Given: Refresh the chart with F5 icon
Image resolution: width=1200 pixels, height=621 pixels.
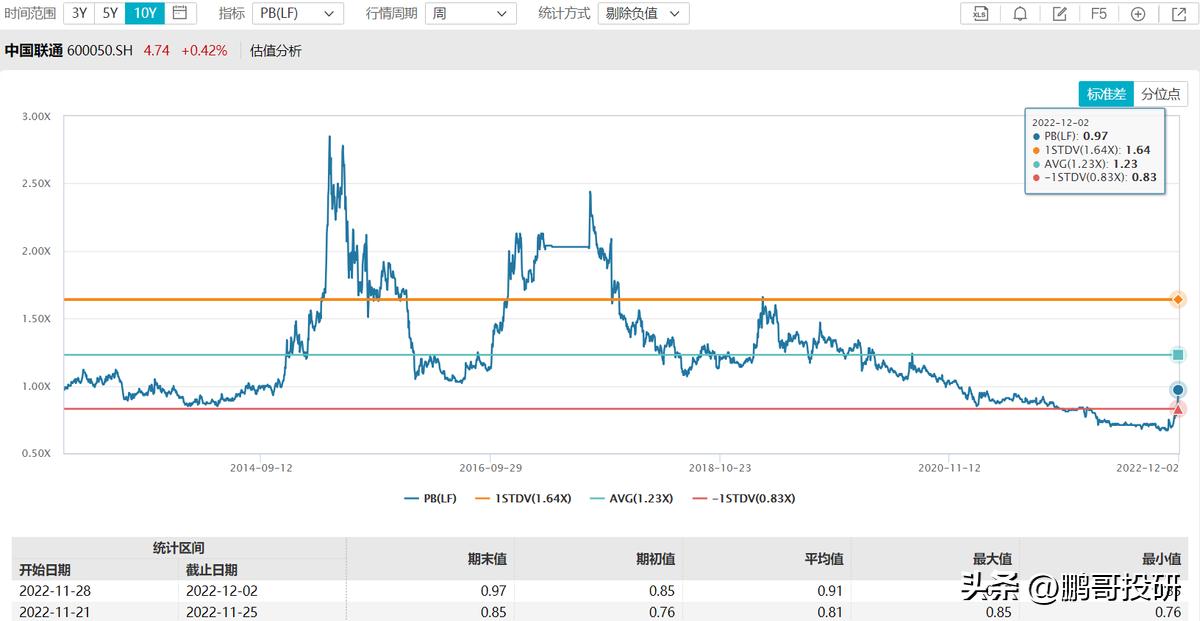Looking at the screenshot, I should tap(1100, 14).
